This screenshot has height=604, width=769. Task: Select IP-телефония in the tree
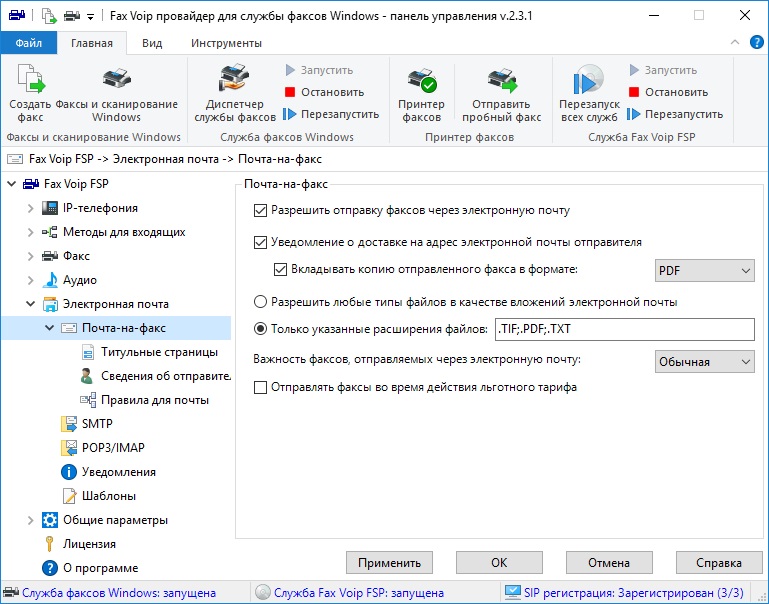point(100,208)
